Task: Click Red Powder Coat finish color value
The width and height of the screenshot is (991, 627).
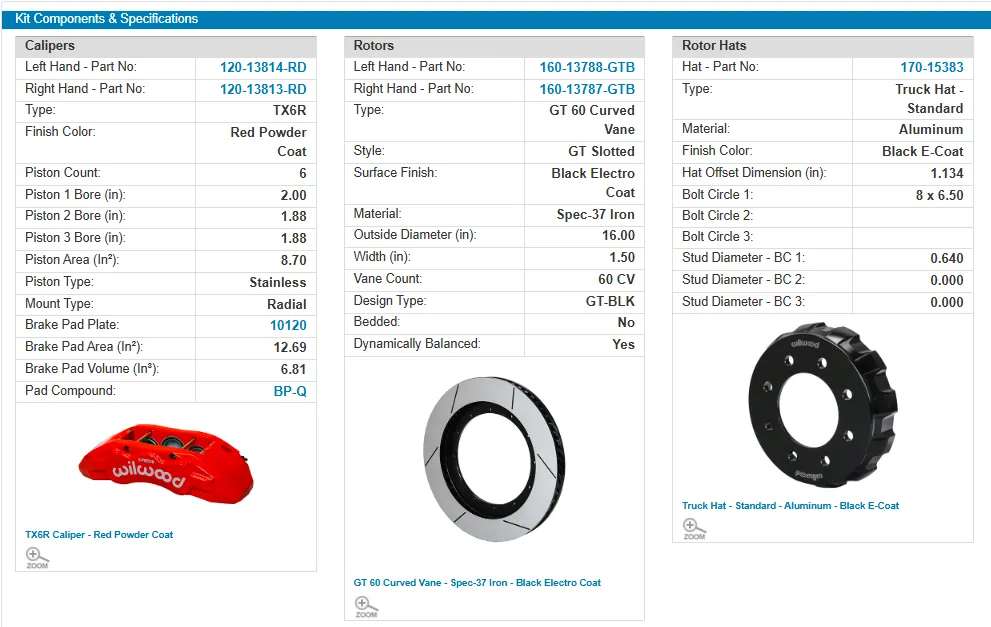Action: [269, 142]
